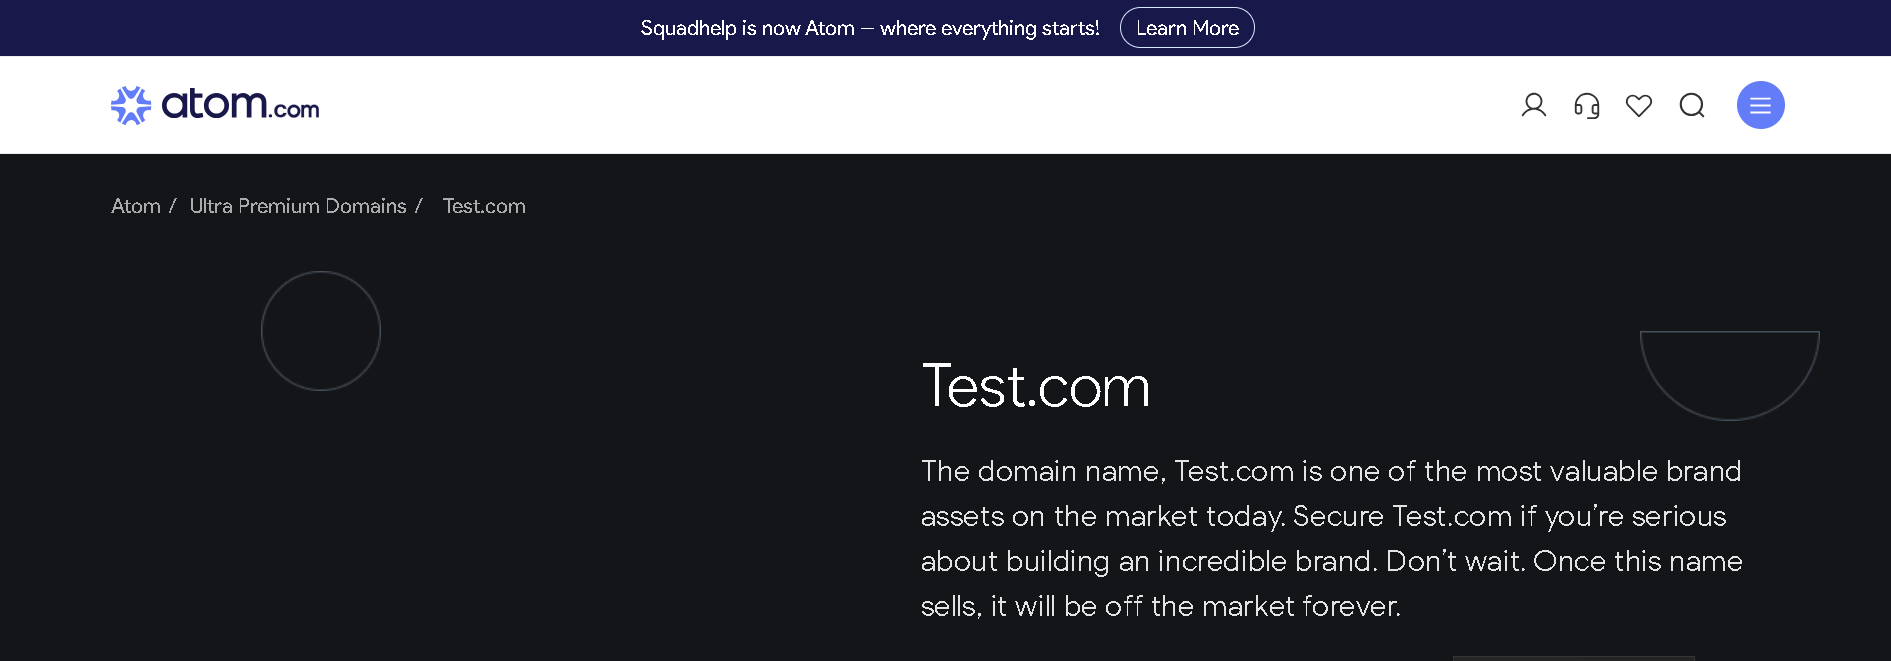Click the slash separator right after the Atom breadcrumb

click(172, 206)
